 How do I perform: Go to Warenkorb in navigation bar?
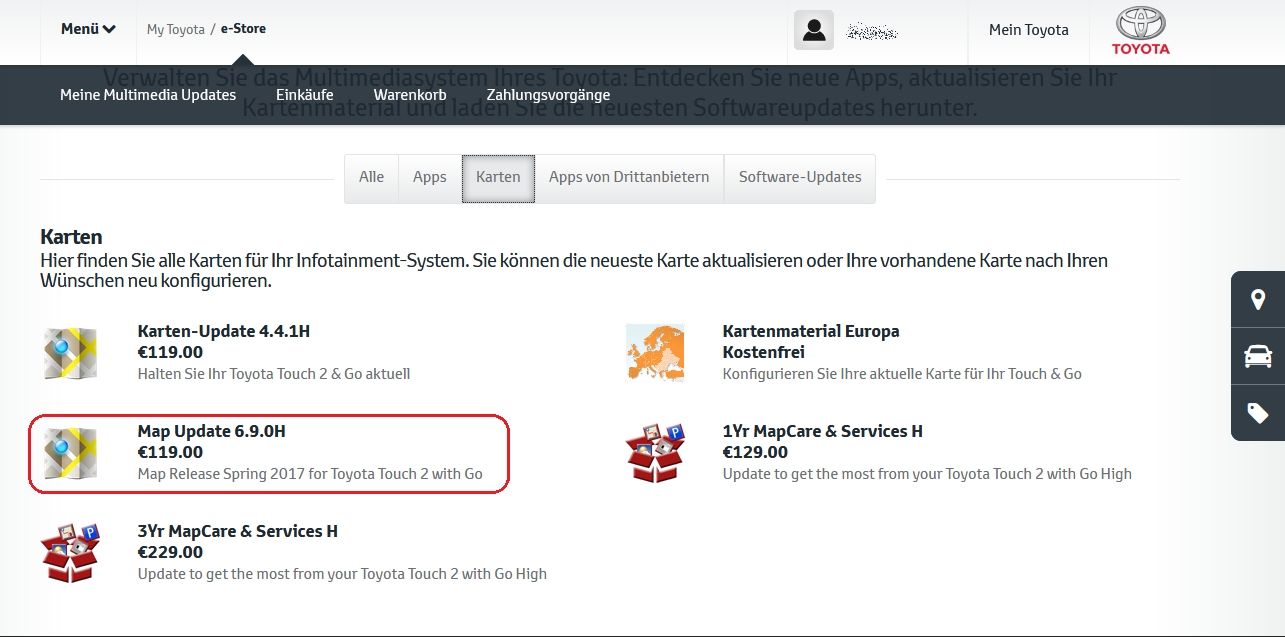point(410,95)
